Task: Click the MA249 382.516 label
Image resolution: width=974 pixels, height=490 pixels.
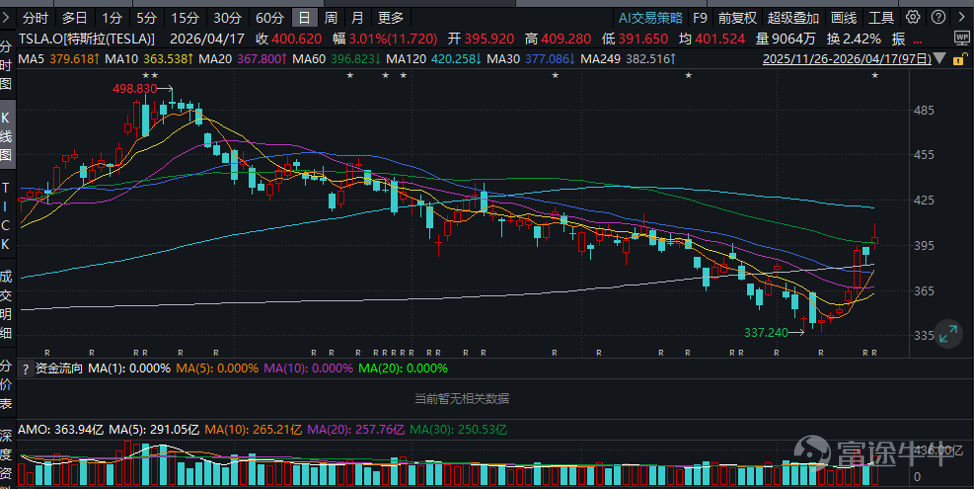Action: [x=628, y=60]
